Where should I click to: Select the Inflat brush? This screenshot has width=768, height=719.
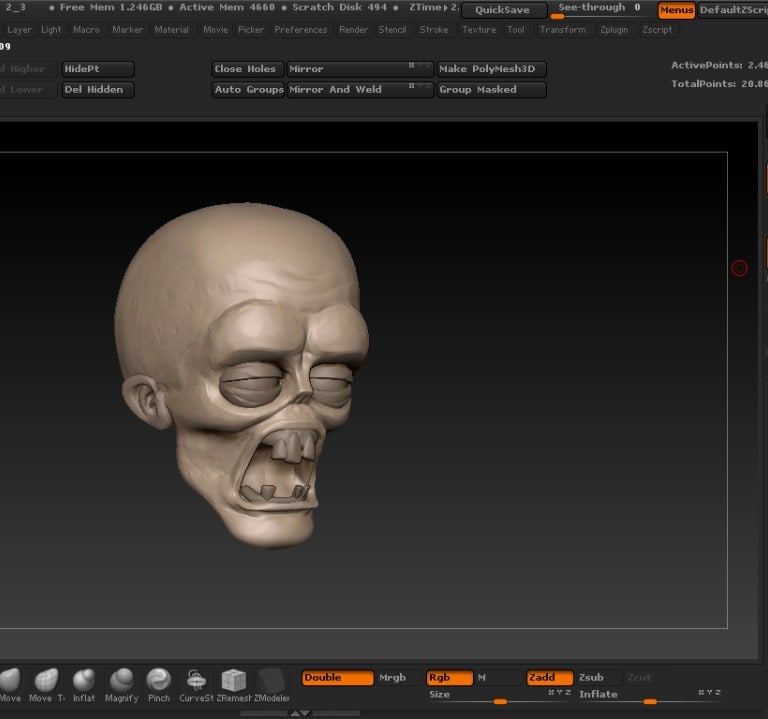pos(84,680)
